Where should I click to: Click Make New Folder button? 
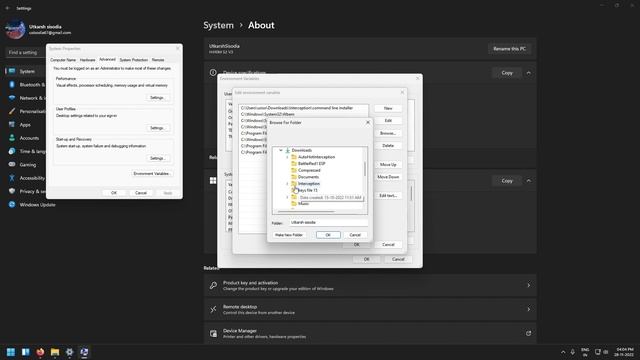click(289, 235)
